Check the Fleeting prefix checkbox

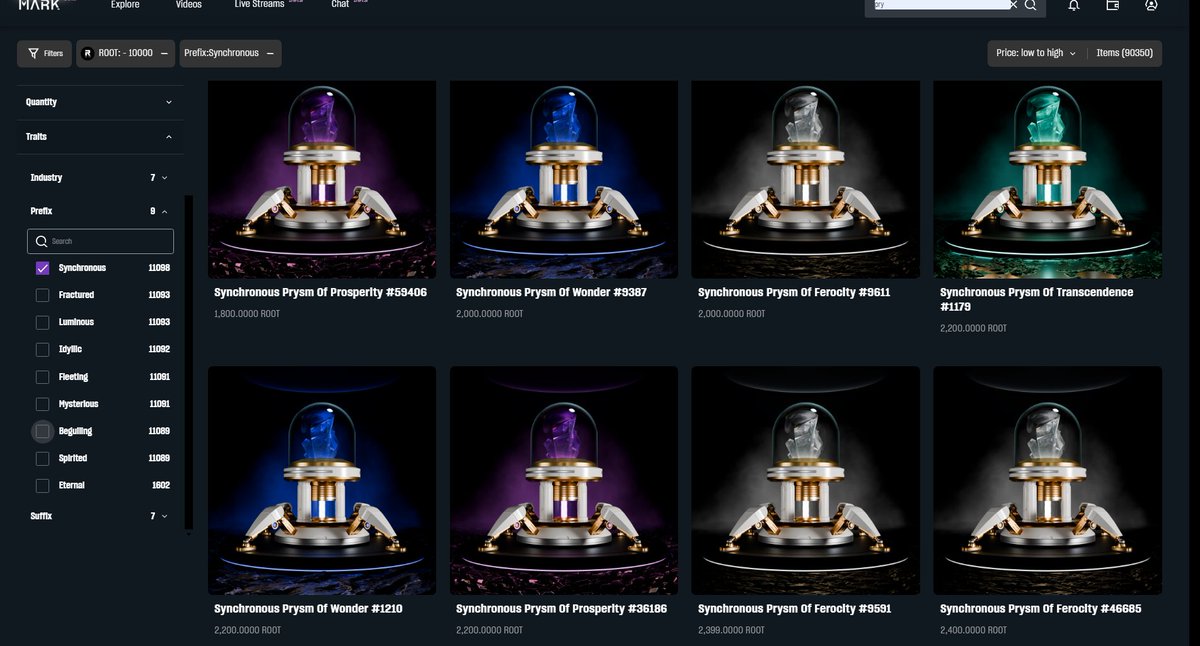(42, 377)
